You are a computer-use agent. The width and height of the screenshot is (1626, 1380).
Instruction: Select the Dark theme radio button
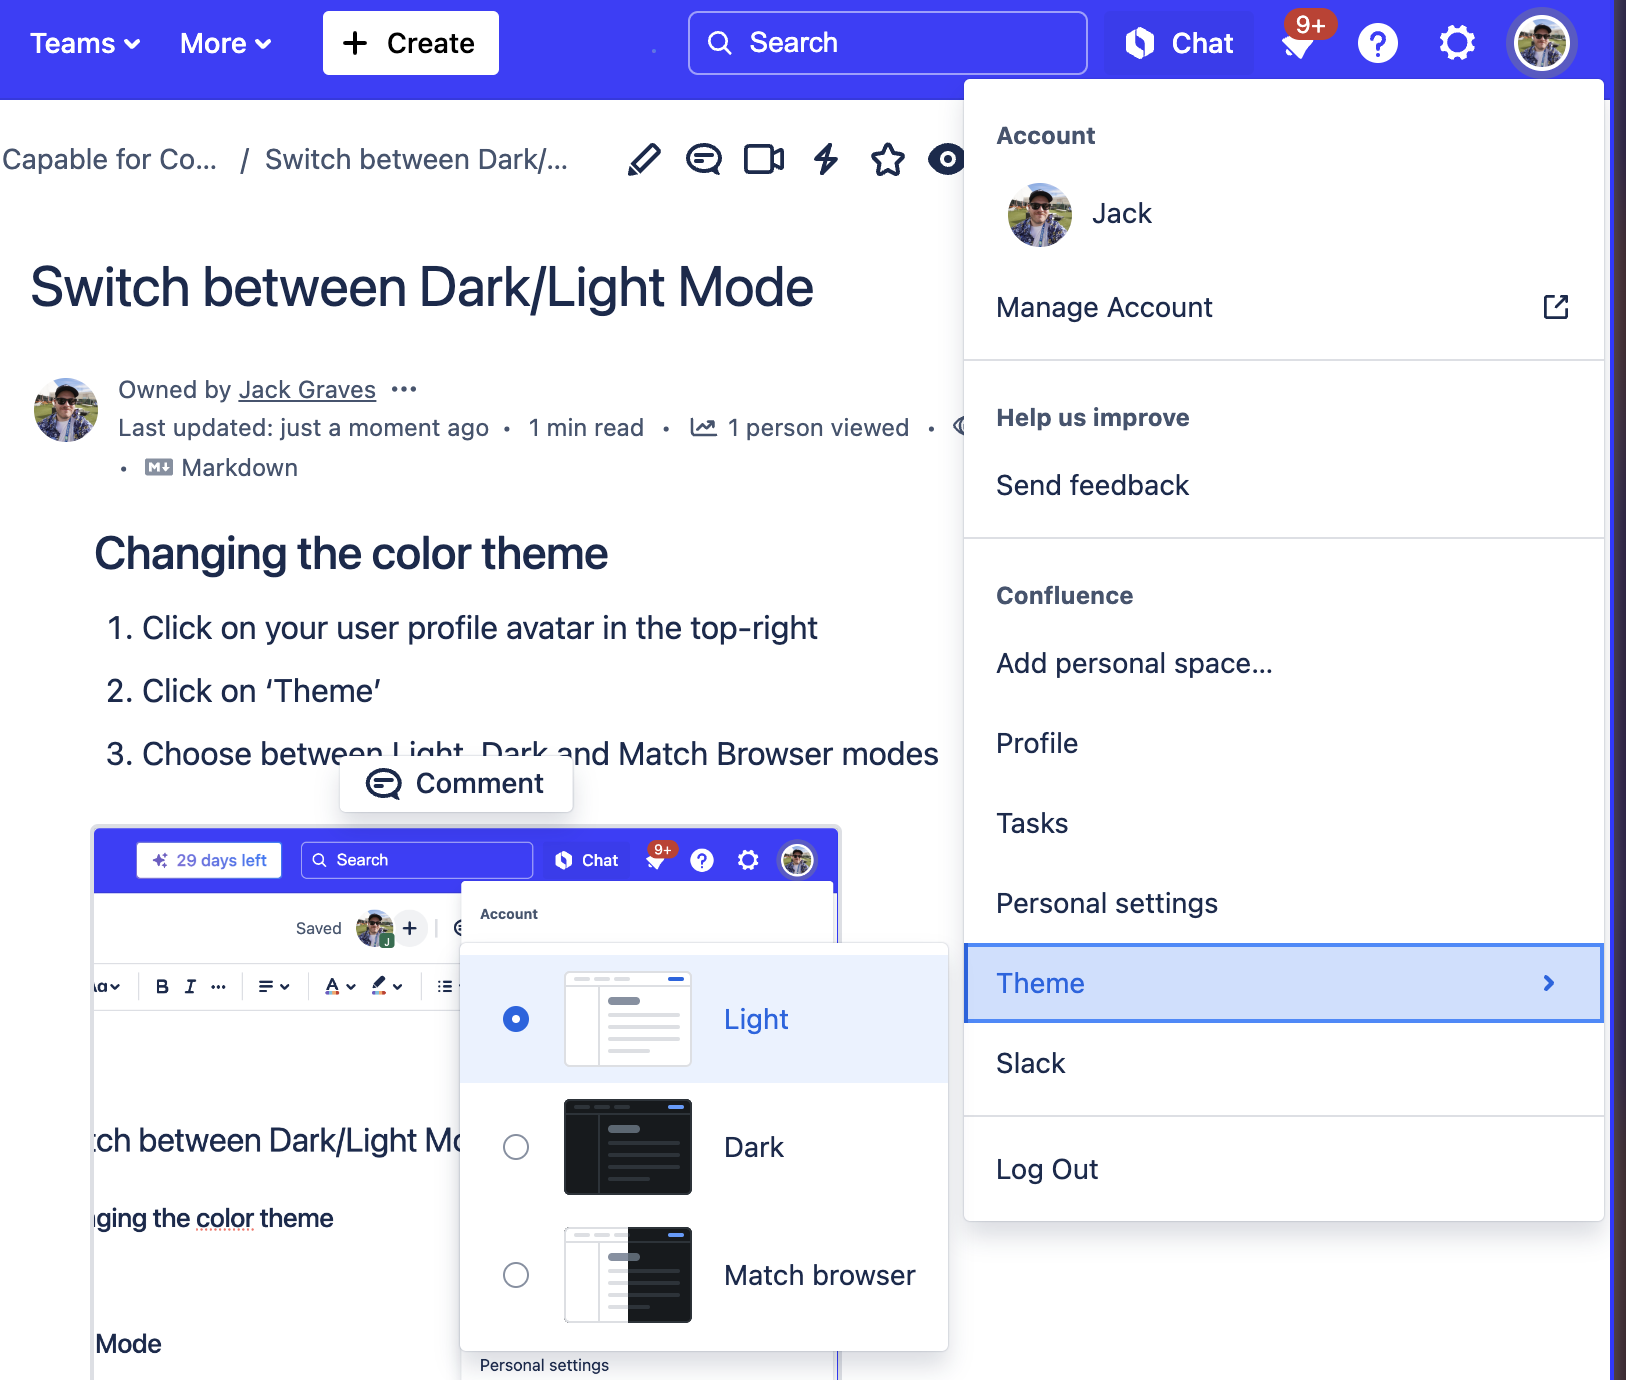coord(516,1147)
